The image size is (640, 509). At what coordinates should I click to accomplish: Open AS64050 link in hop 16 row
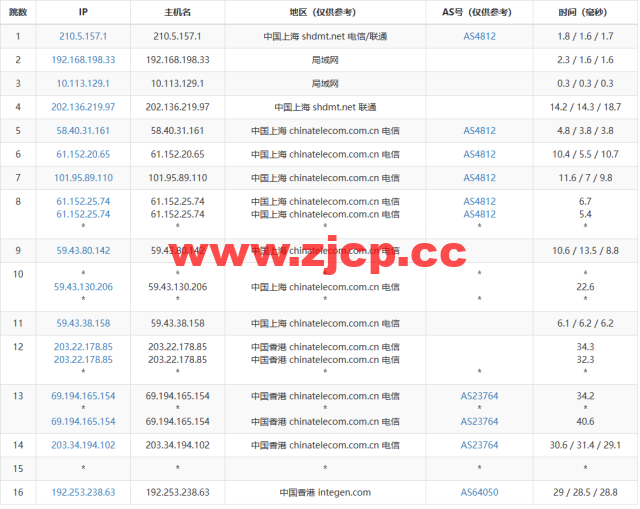point(480,493)
